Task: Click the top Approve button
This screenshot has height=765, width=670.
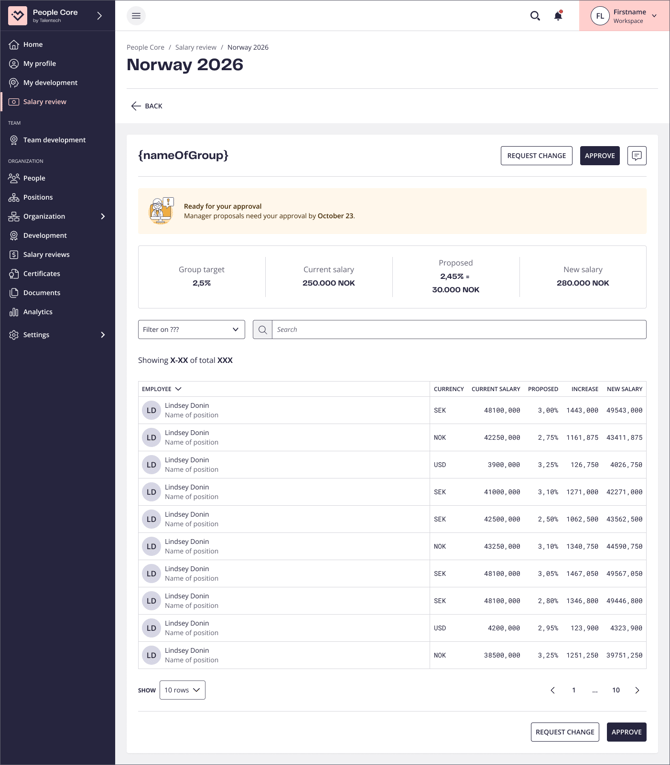Action: point(600,156)
